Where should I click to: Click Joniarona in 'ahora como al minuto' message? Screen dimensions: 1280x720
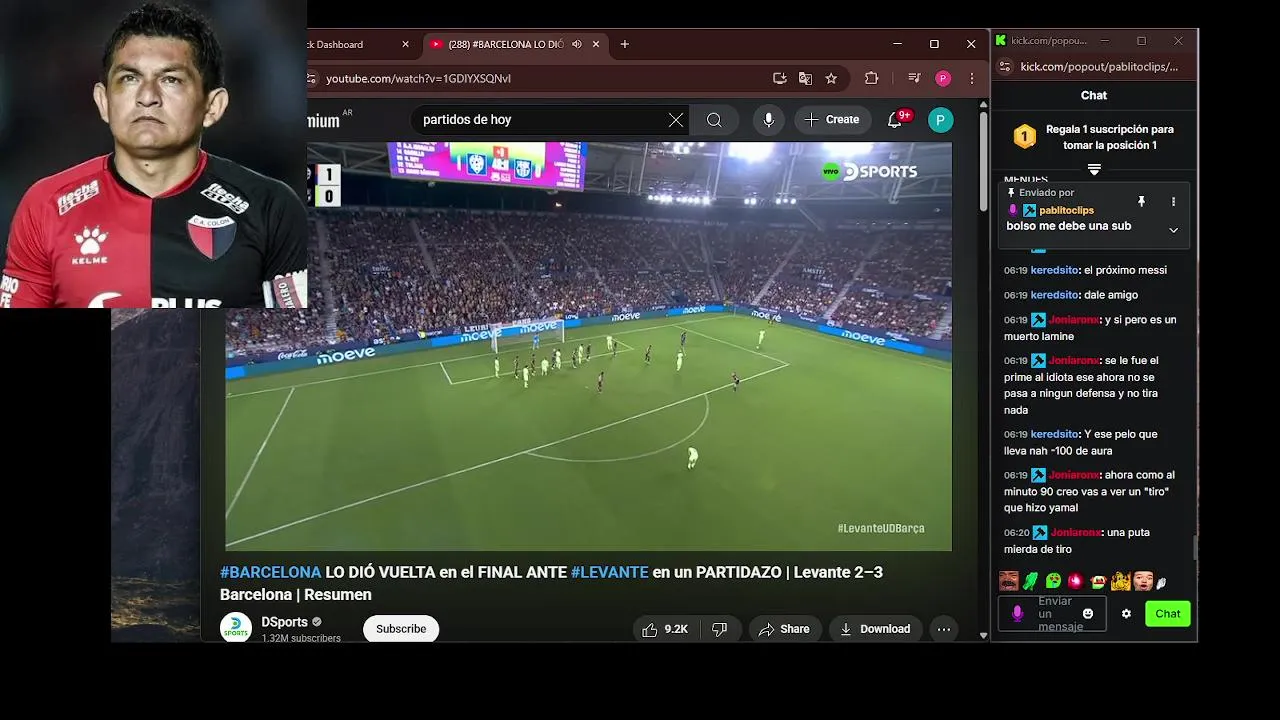coord(1074,475)
